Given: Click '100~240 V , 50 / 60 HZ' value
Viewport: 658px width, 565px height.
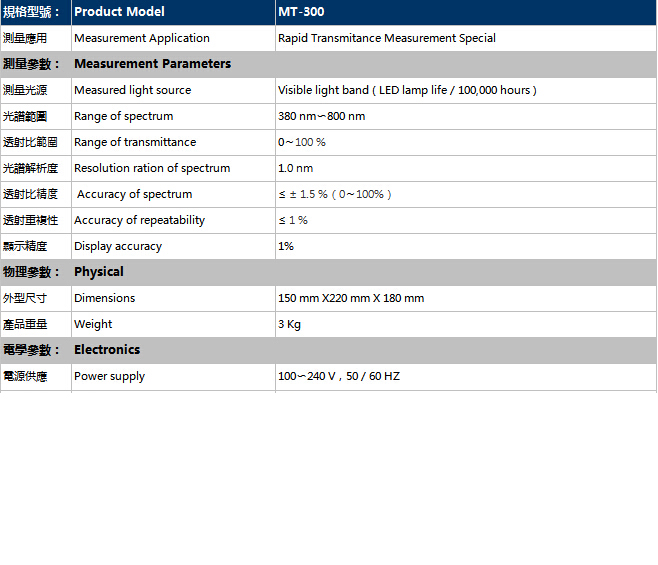Looking at the screenshot, I should pyautogui.click(x=339, y=377).
